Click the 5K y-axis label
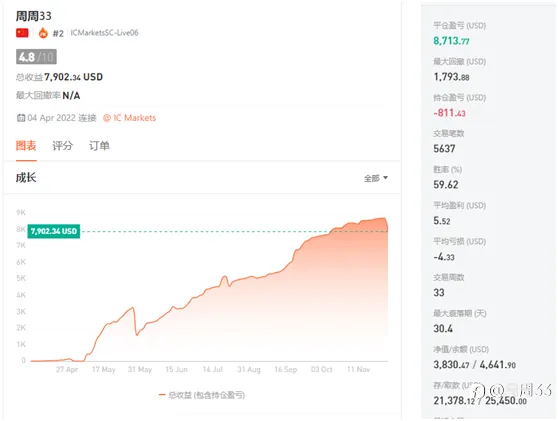 (x=21, y=278)
